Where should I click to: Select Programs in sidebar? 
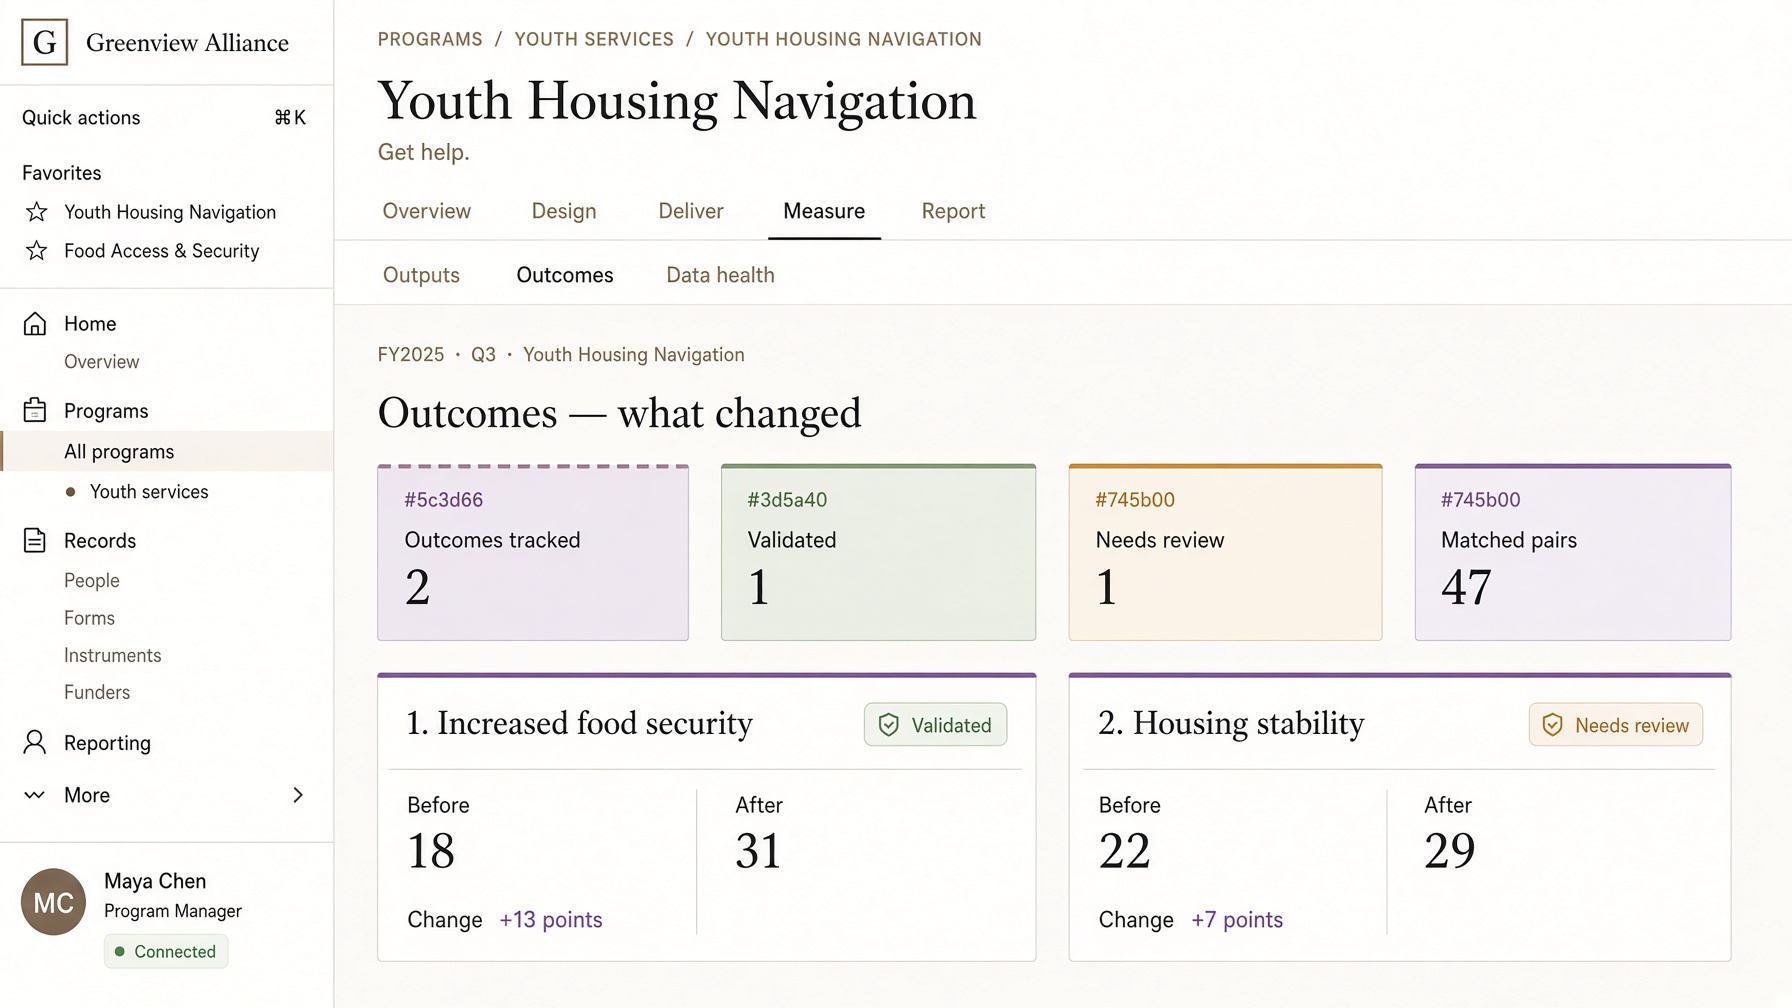106,411
